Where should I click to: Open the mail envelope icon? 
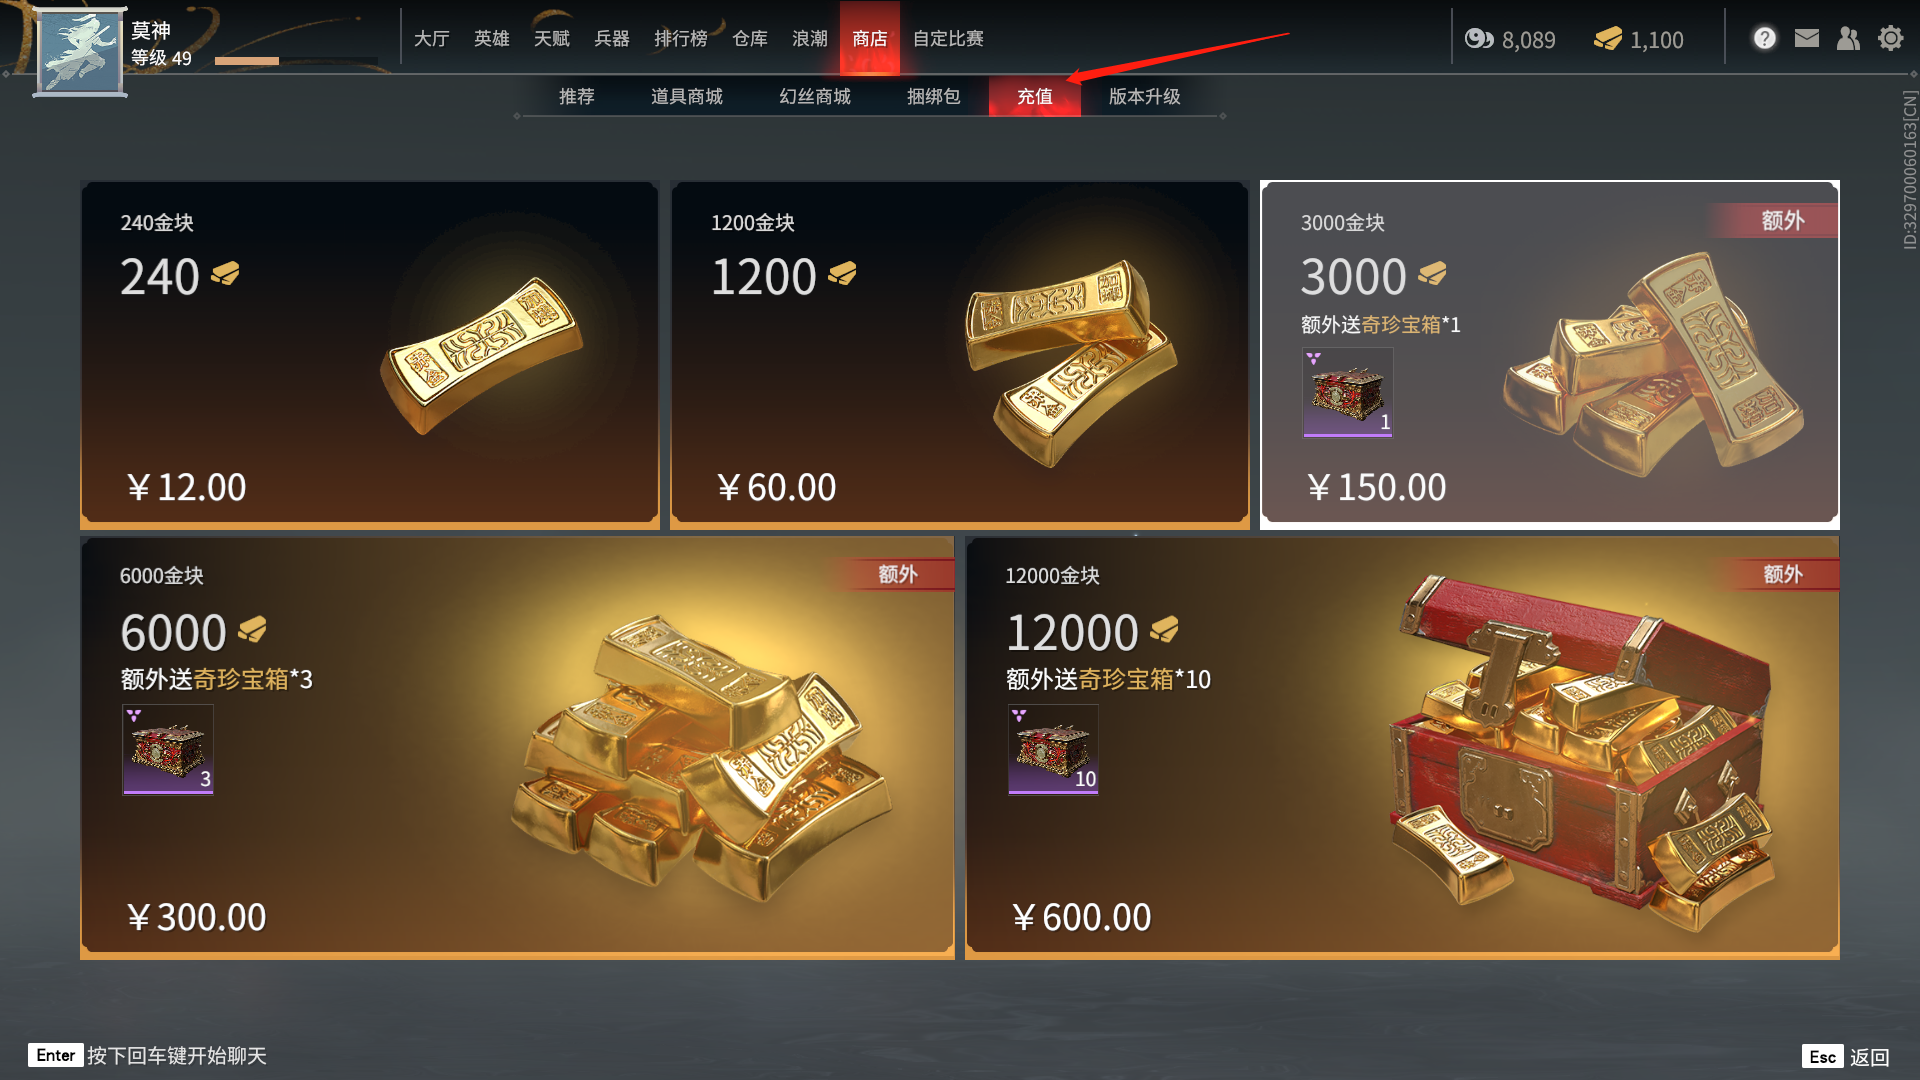tap(1806, 38)
